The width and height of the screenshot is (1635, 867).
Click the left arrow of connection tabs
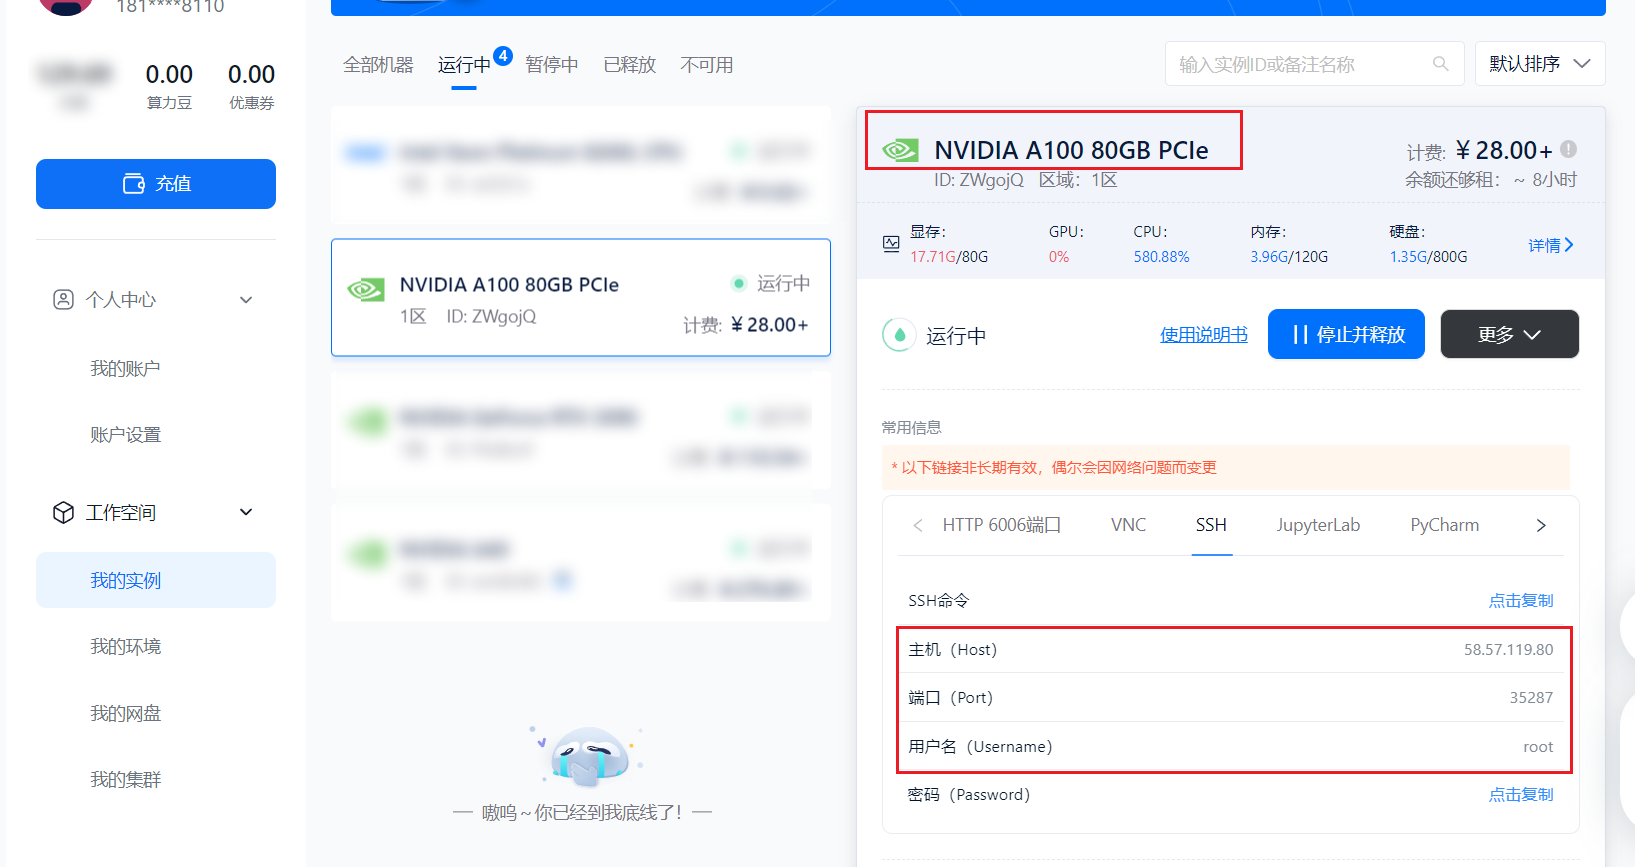coord(918,525)
